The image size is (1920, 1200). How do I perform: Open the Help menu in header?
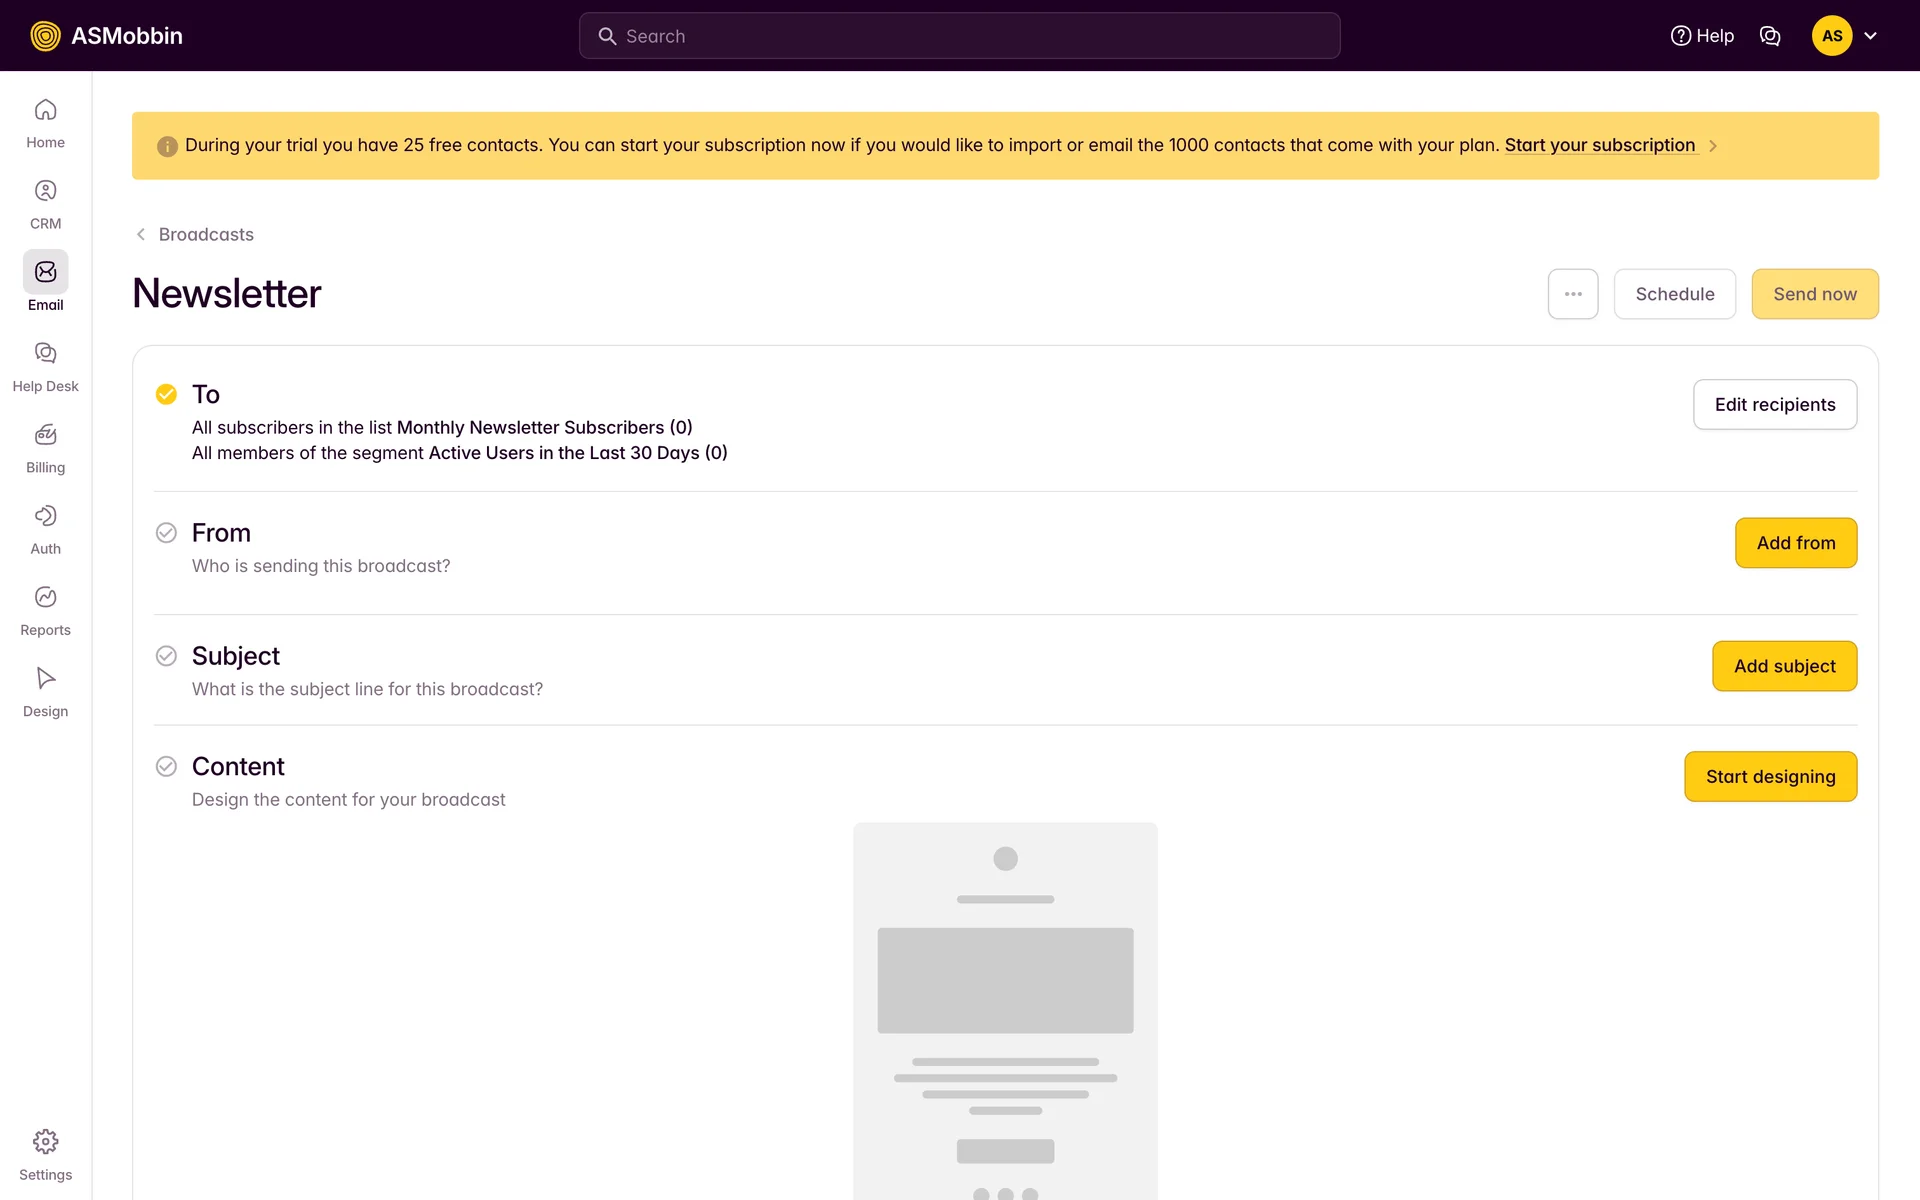(x=1702, y=36)
